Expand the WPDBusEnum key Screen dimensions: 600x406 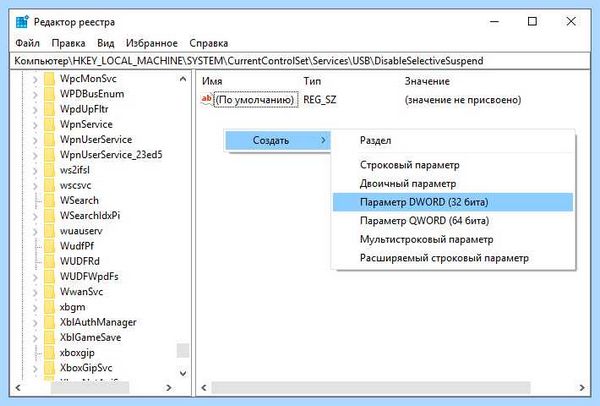click(35, 95)
